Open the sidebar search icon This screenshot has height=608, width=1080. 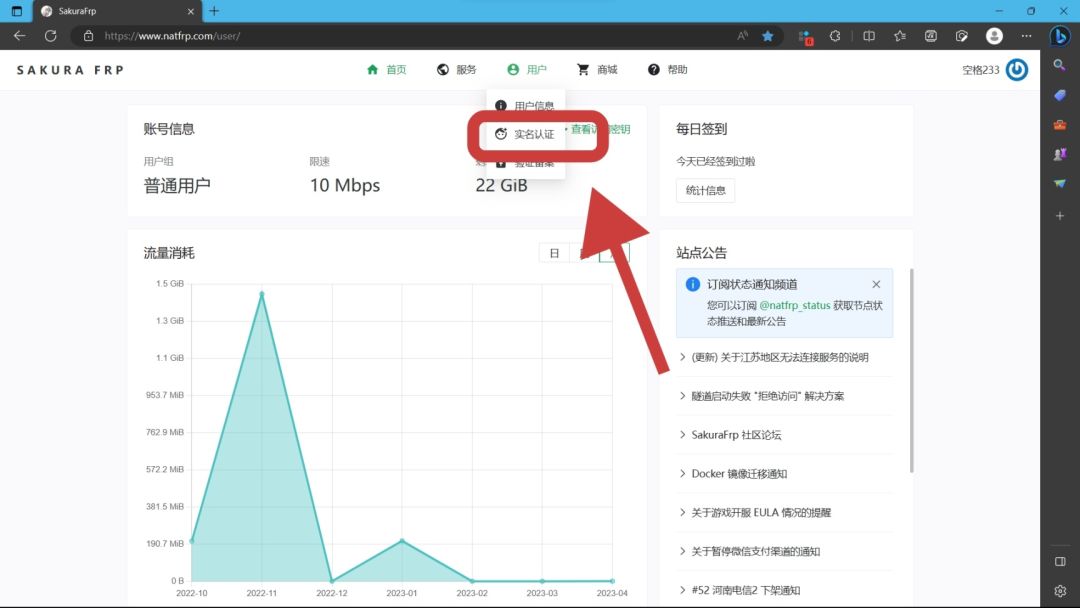1059,65
